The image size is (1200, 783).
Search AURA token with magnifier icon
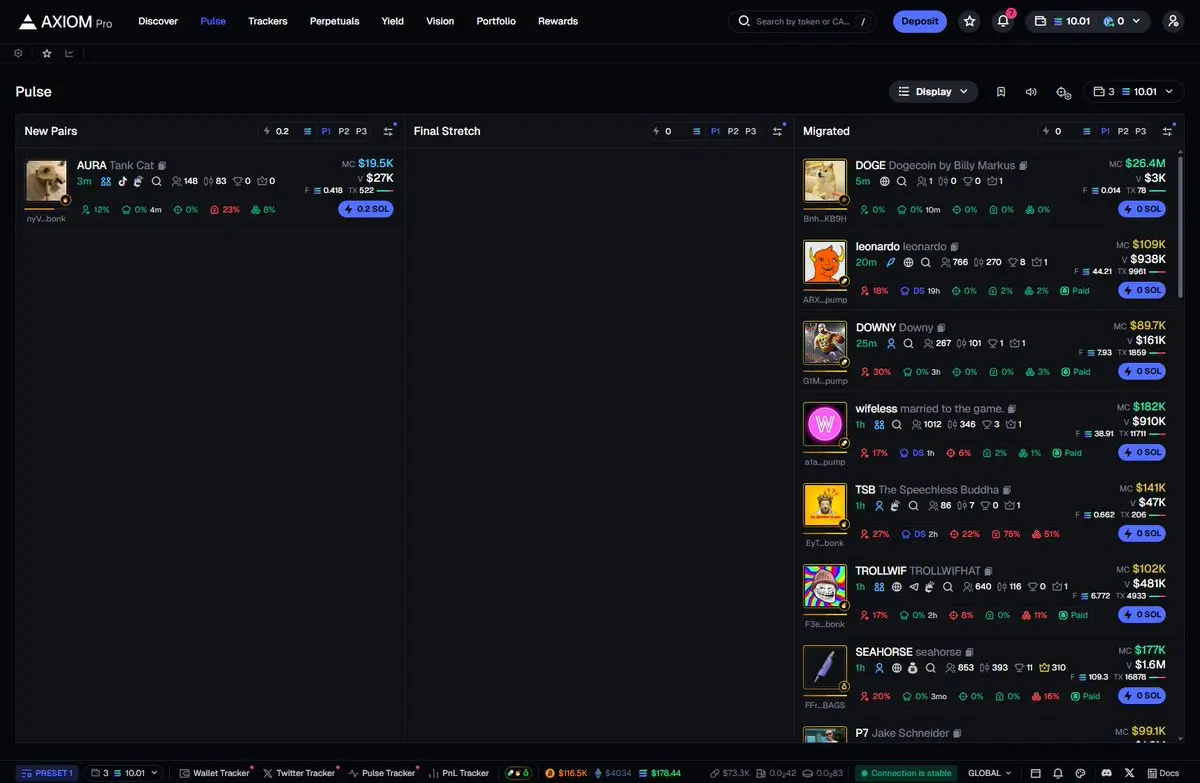pyautogui.click(x=157, y=182)
